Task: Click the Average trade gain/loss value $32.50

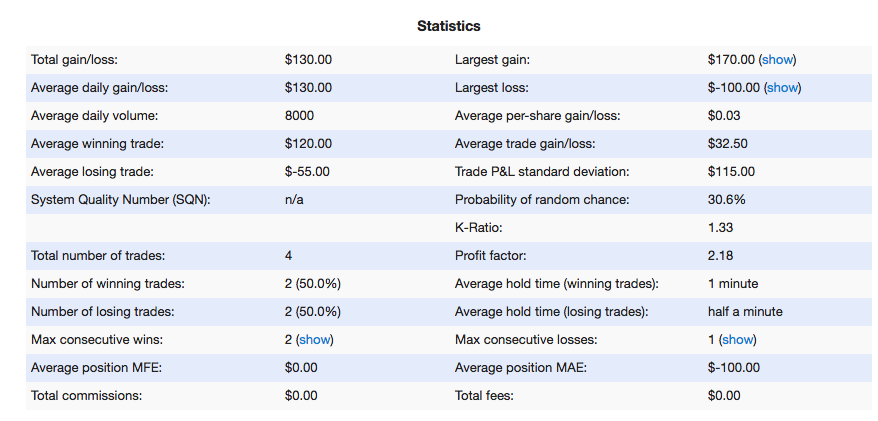Action: coord(727,144)
